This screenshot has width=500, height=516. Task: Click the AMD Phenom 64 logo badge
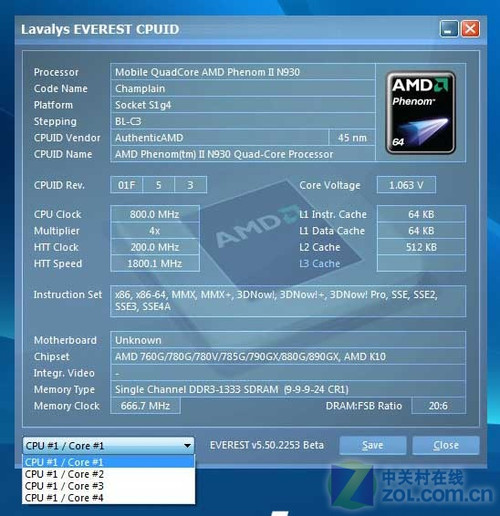pos(421,113)
